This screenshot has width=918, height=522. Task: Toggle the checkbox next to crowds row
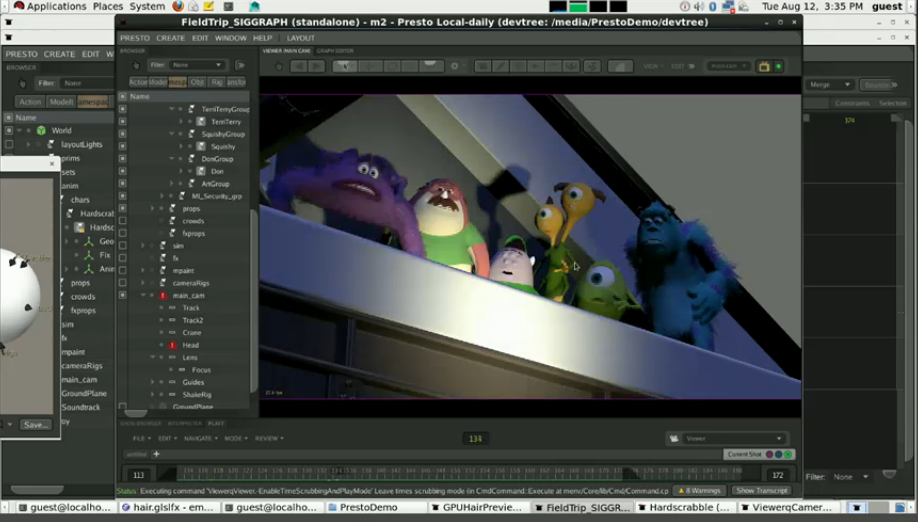(x=123, y=221)
